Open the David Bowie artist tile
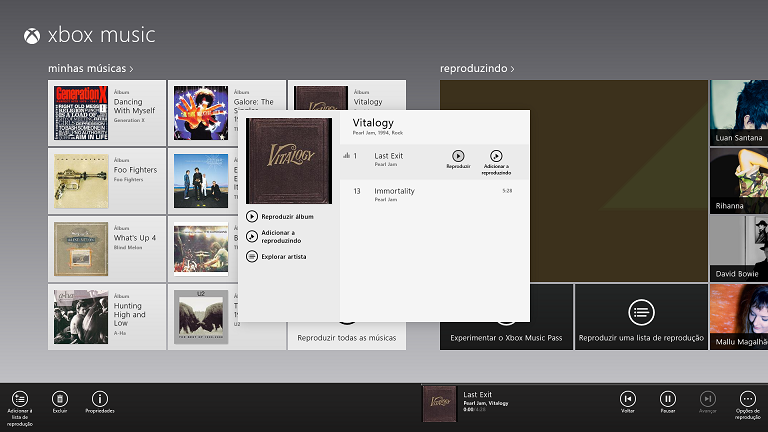This screenshot has width=768, height=432. point(739,249)
